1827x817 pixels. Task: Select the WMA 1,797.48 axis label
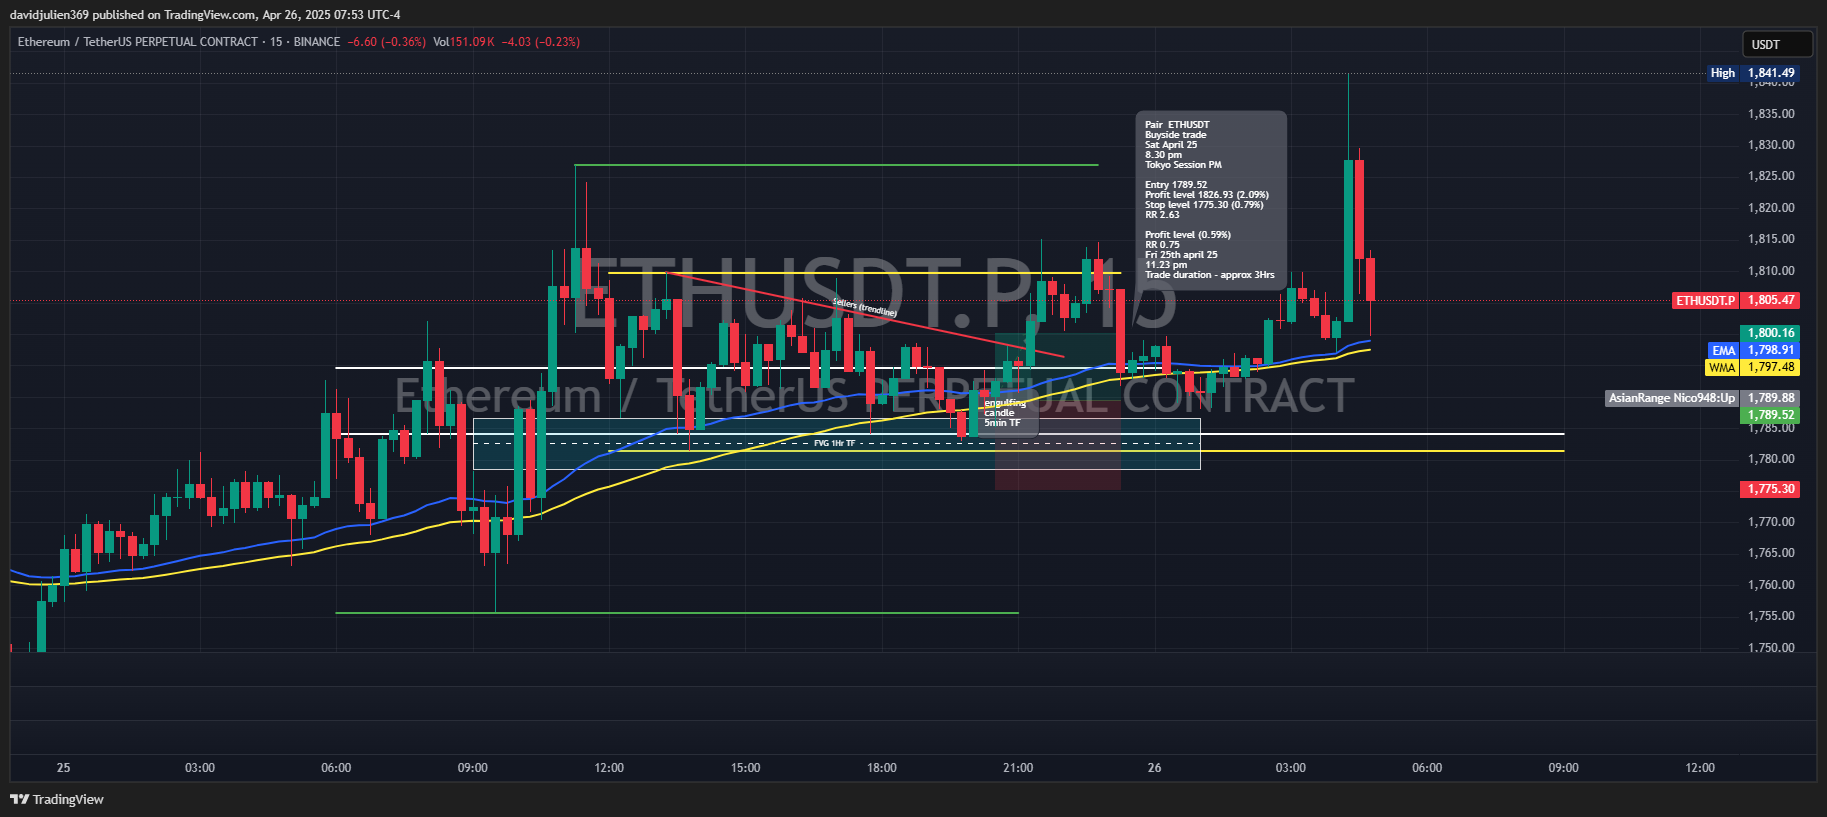pos(1752,367)
